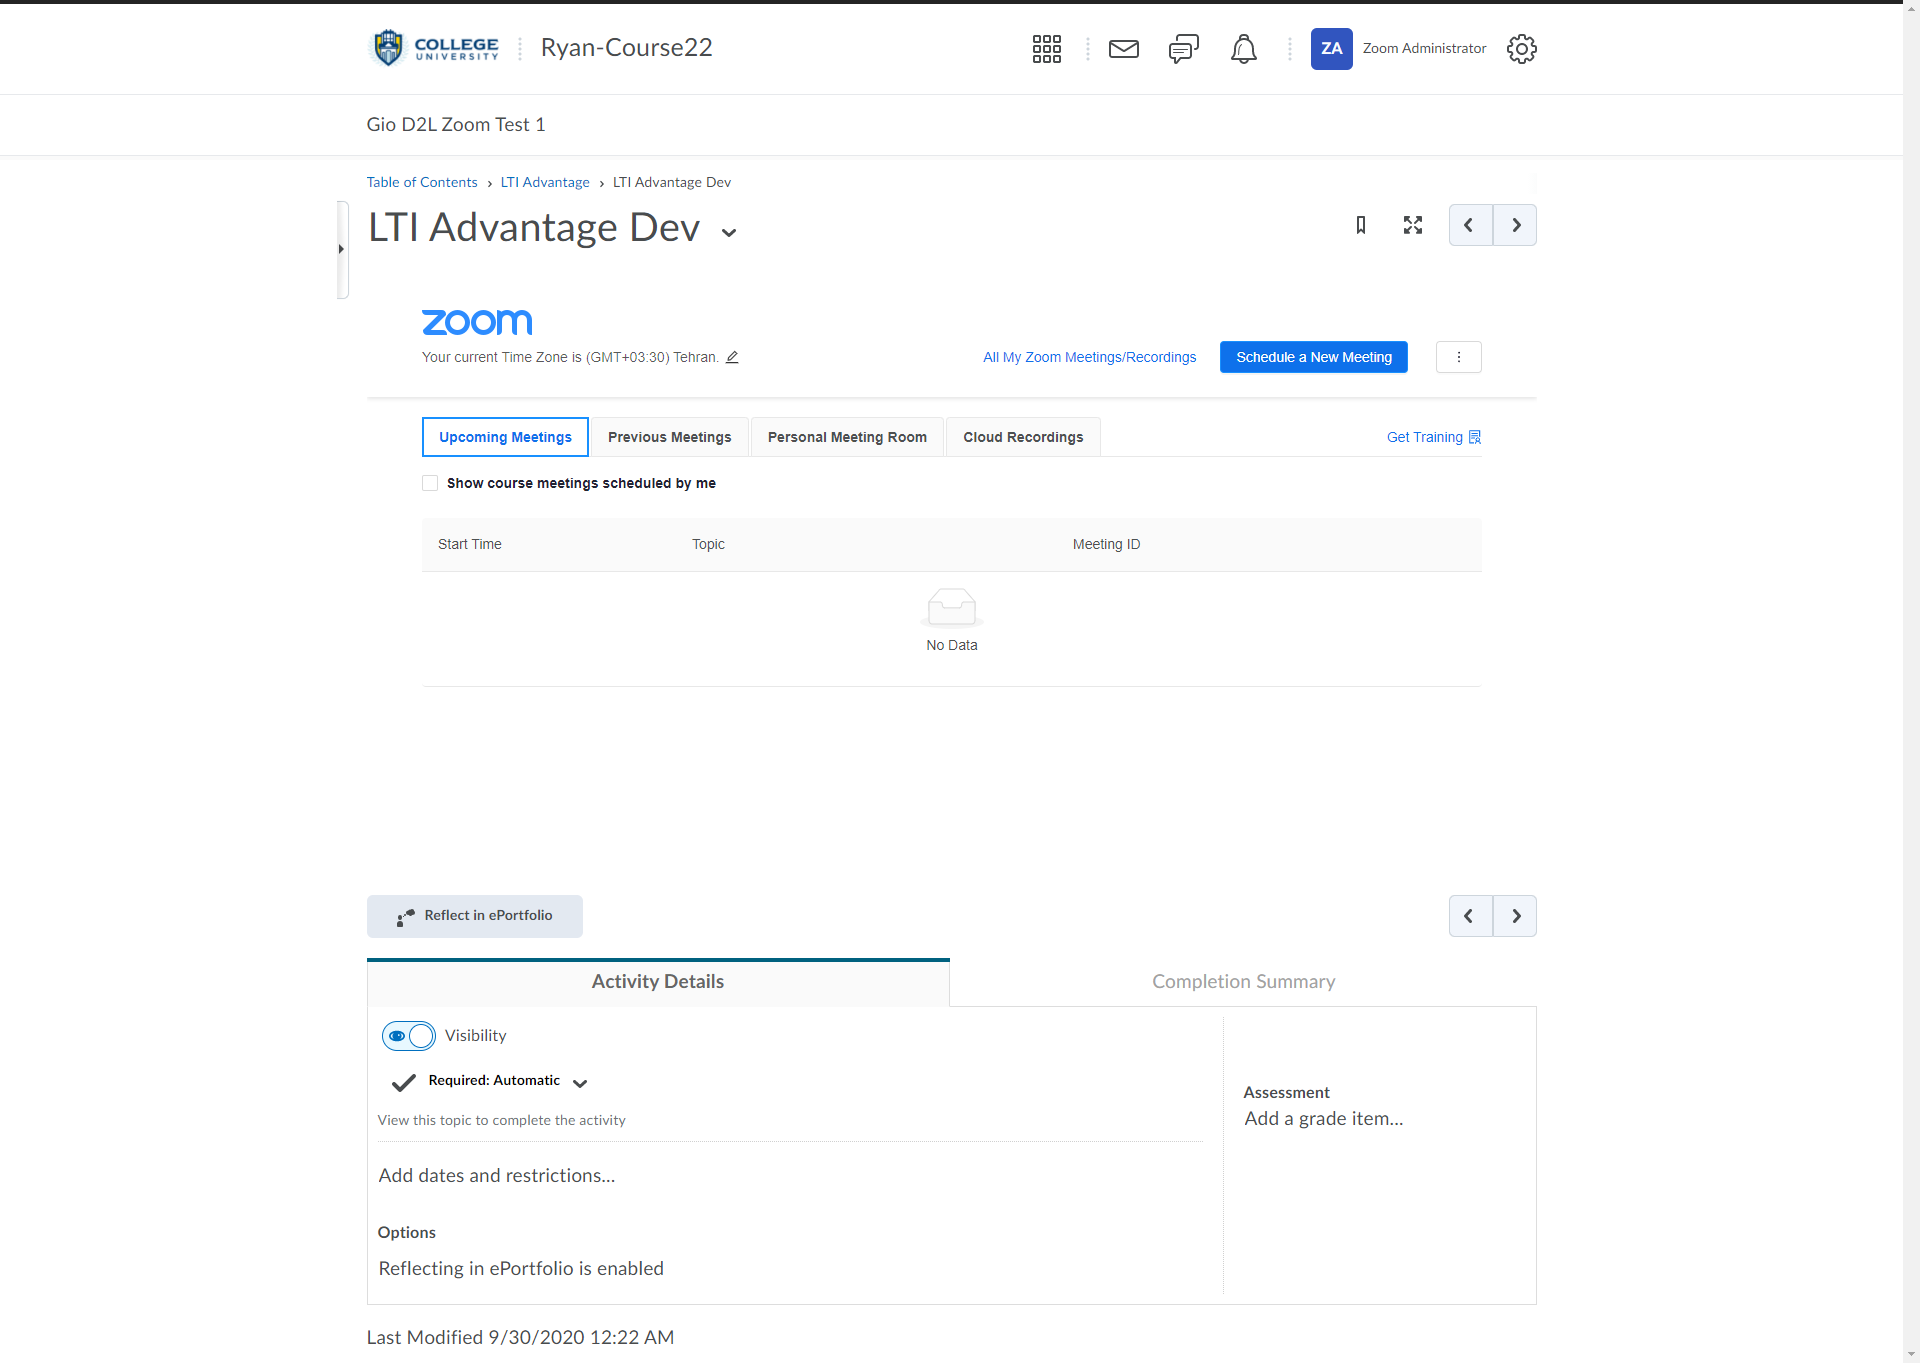Open the Required: Automatic completion dropdown
Viewport: 1920px width, 1363px height.
pos(580,1083)
